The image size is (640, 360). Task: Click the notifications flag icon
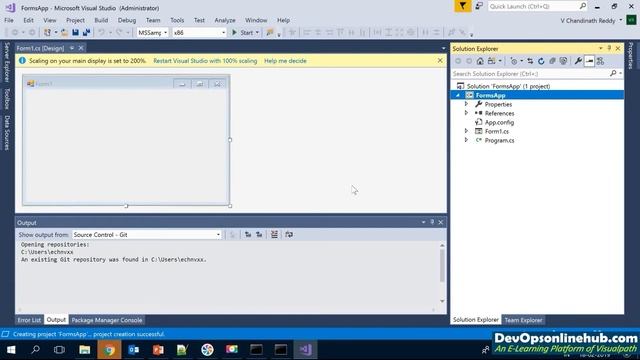(x=462, y=6)
